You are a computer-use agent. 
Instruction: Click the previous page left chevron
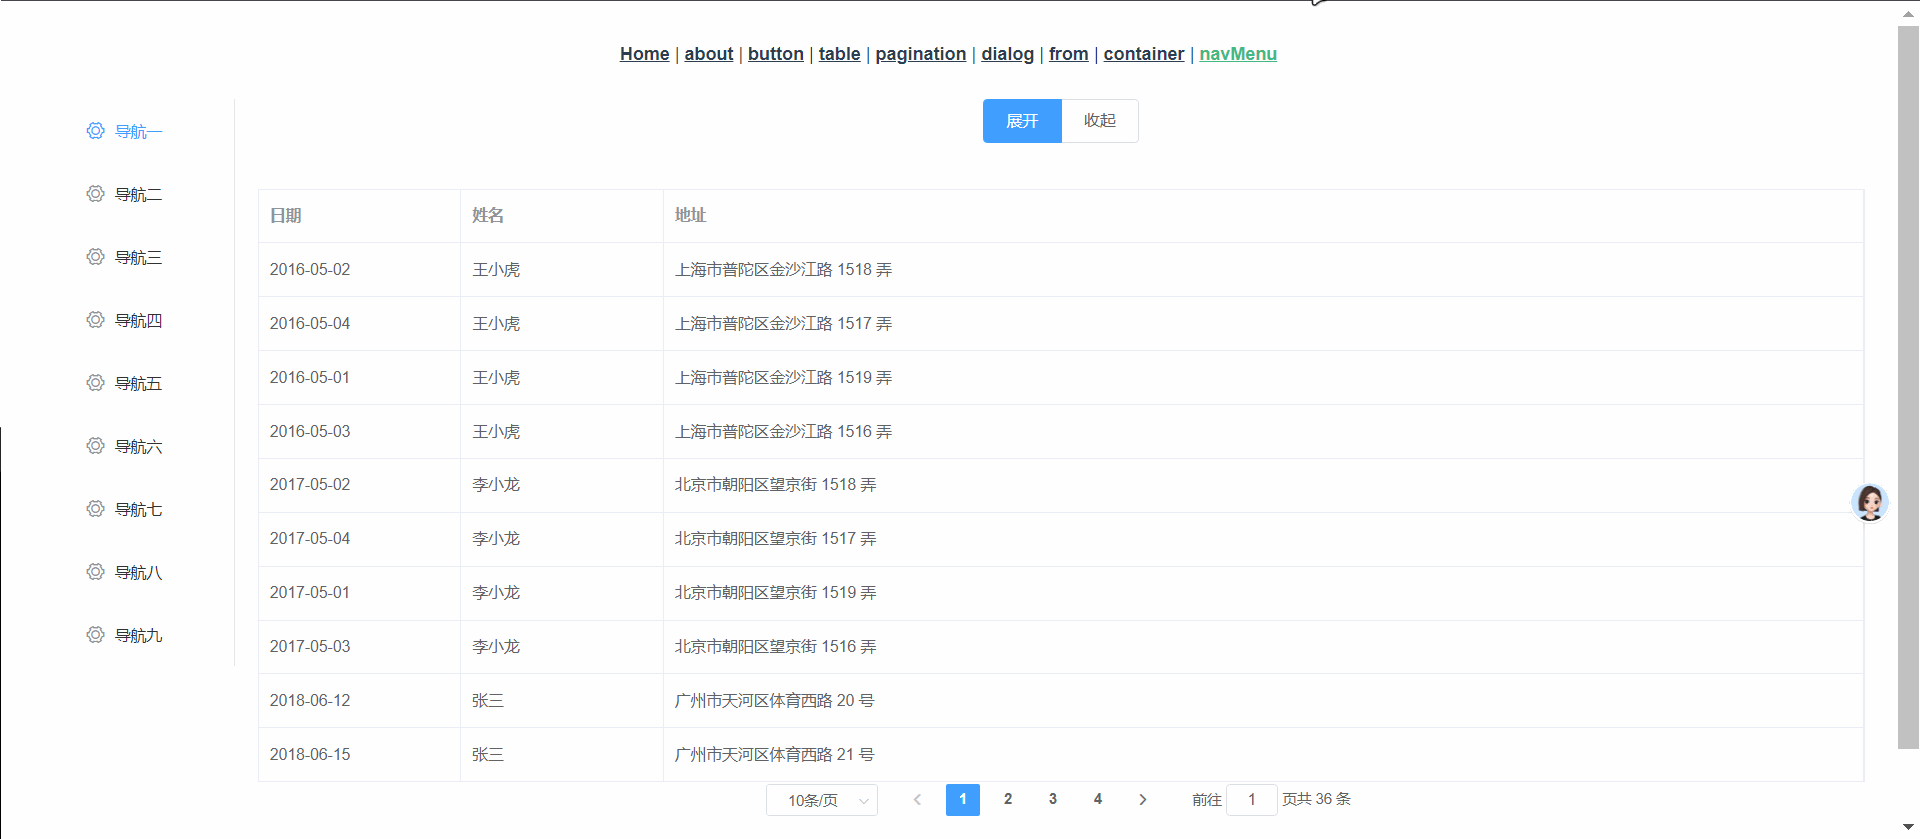coord(917,799)
